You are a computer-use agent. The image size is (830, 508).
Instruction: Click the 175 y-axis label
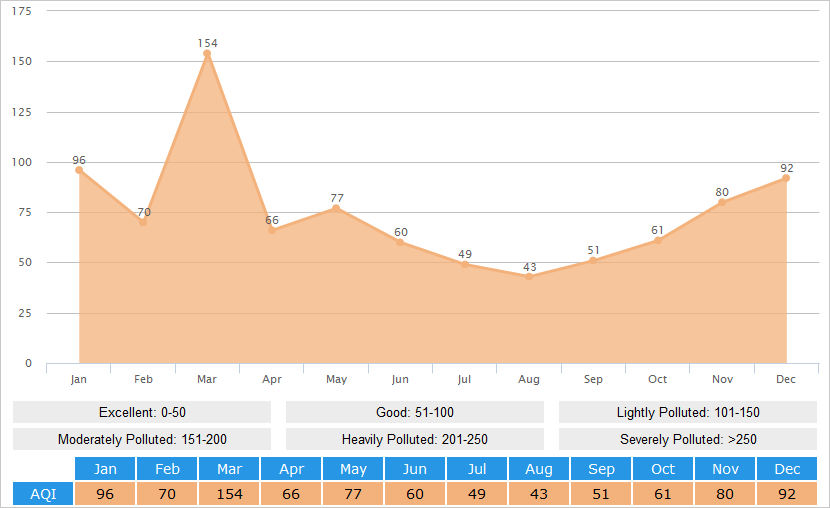pyautogui.click(x=22, y=11)
